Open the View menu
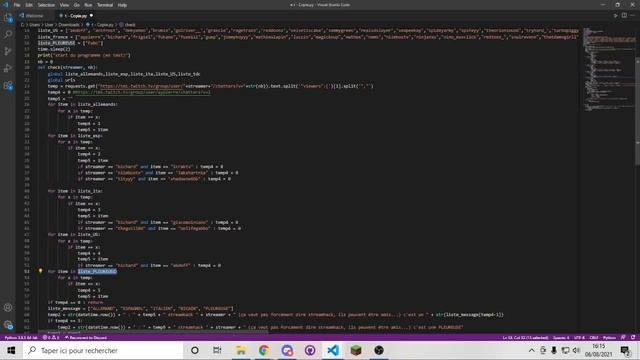The width and height of the screenshot is (640, 360). coord(64,5)
